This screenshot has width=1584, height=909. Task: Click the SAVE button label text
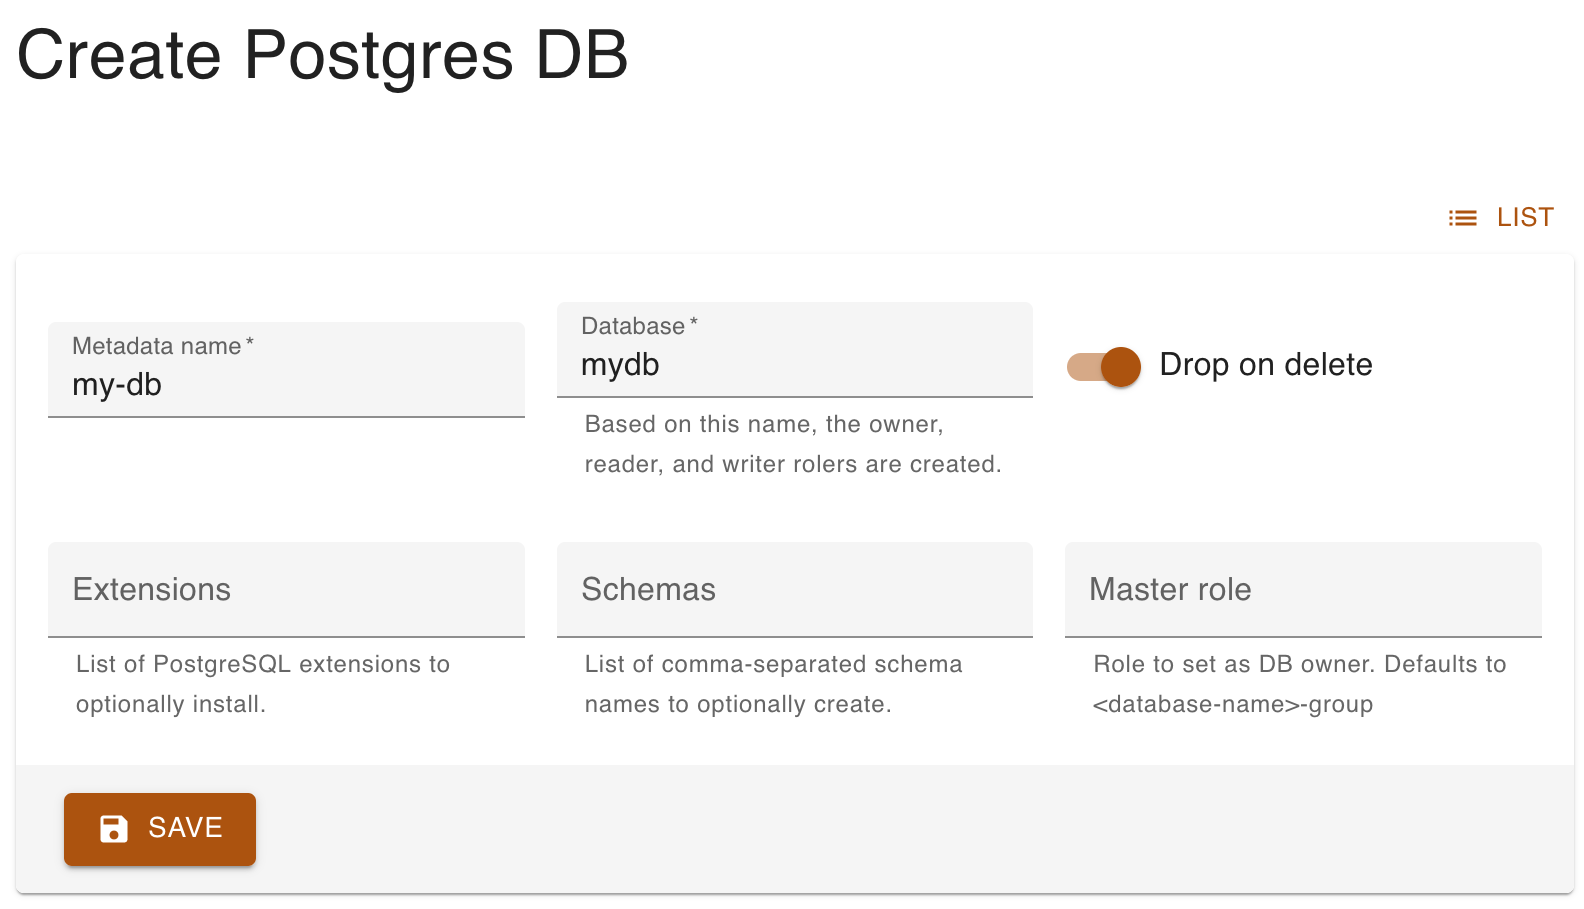(184, 828)
